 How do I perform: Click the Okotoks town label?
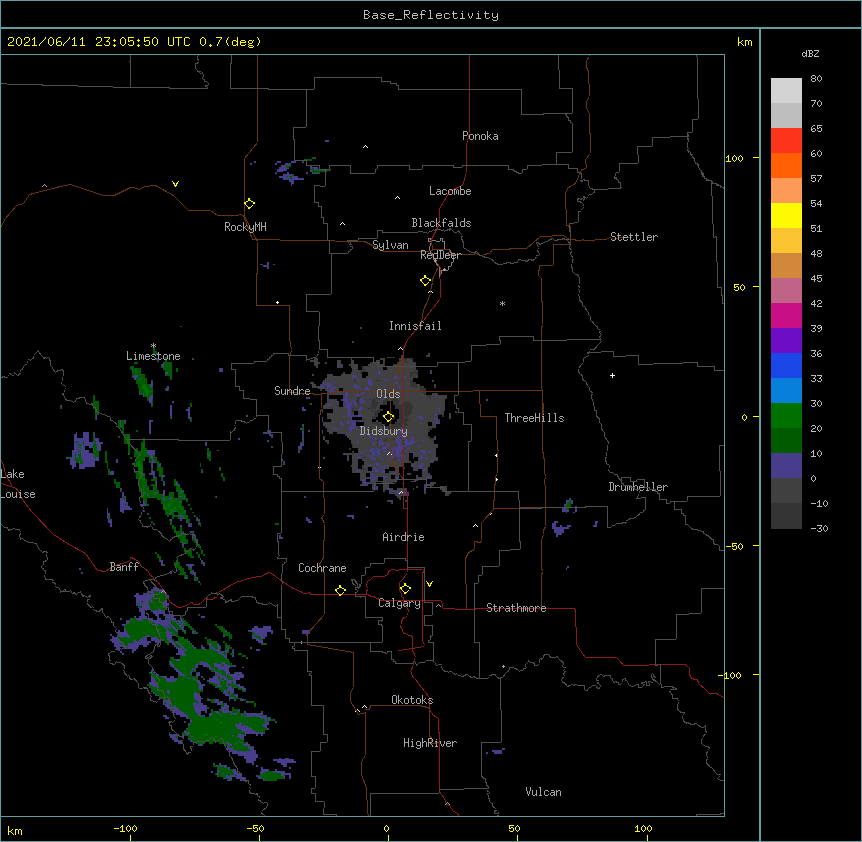click(412, 700)
